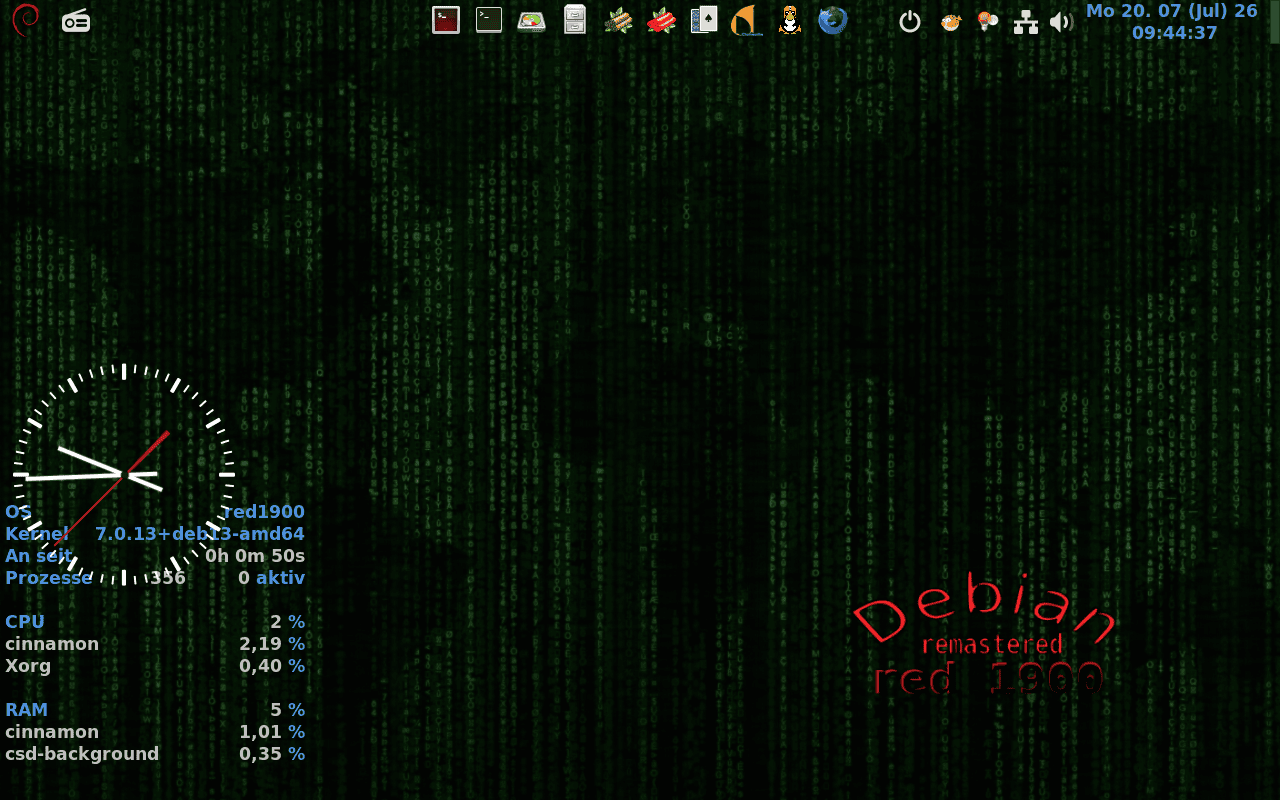This screenshot has width=1280, height=800.
Task: Click the orange pufferfish tray icon
Action: pos(950,21)
